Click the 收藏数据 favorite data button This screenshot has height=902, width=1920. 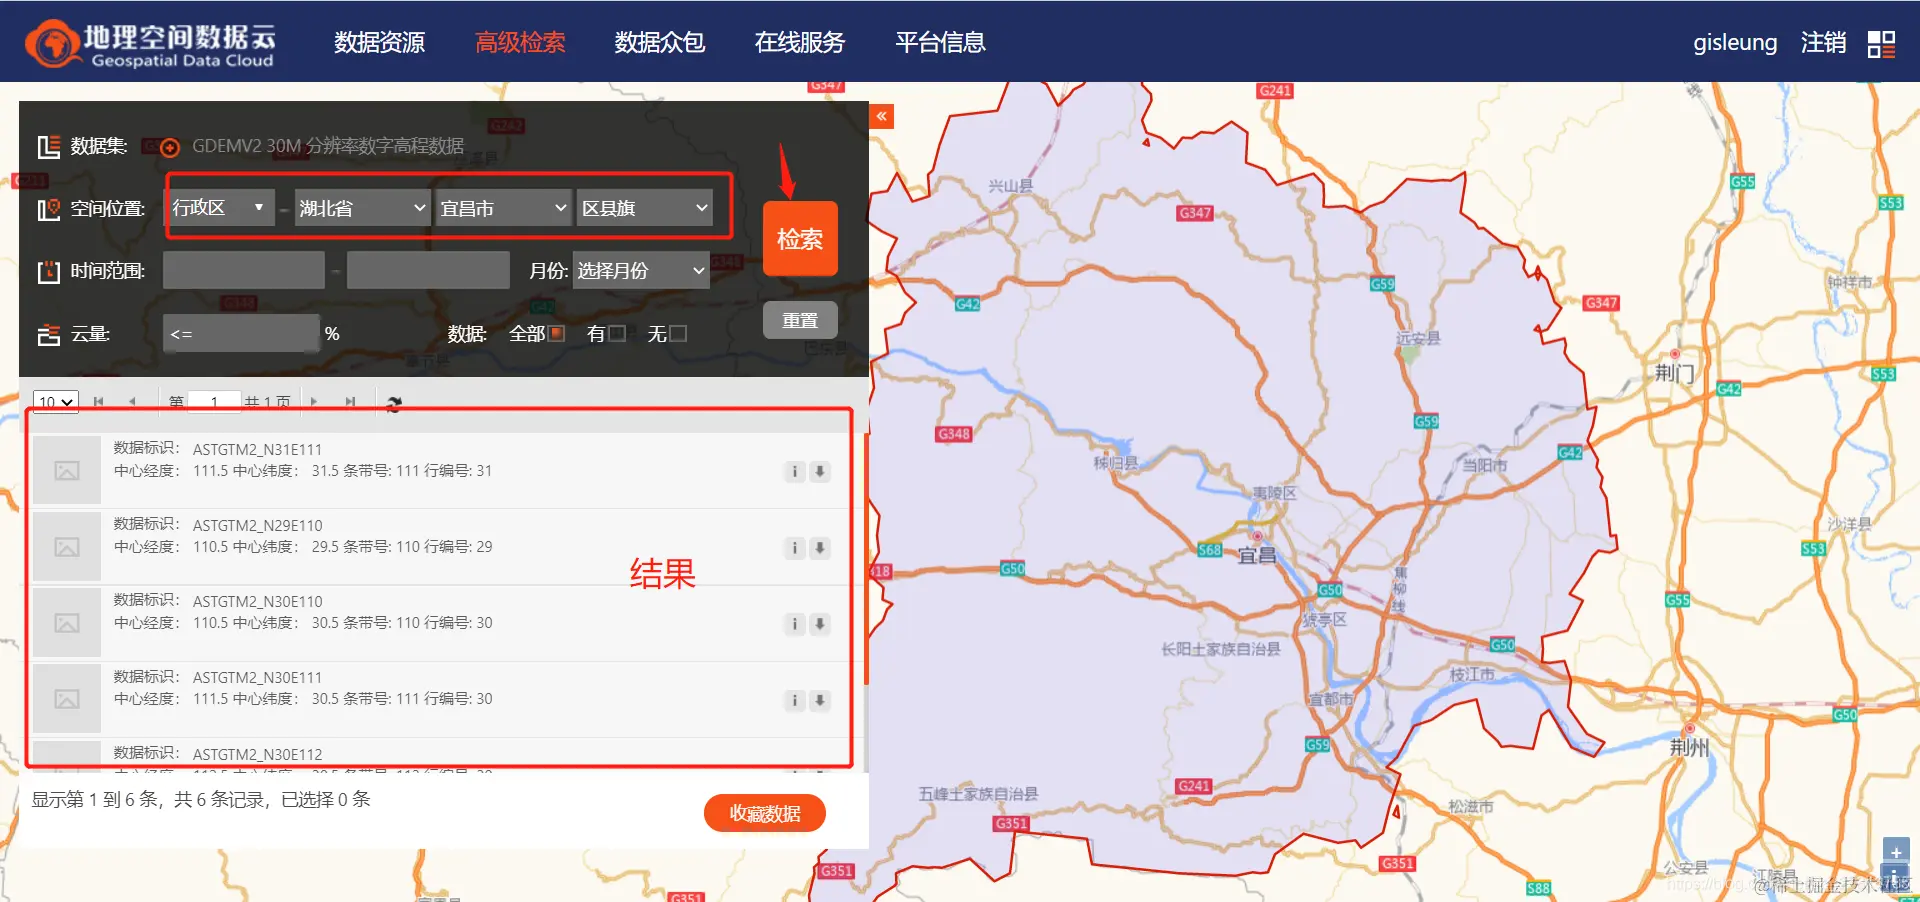click(x=765, y=813)
